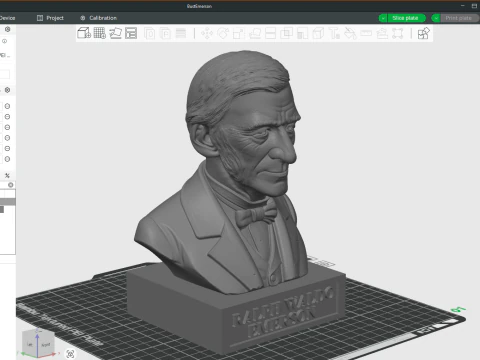Select the Scale tool
The image size is (480, 360).
pyautogui.click(x=239, y=33)
